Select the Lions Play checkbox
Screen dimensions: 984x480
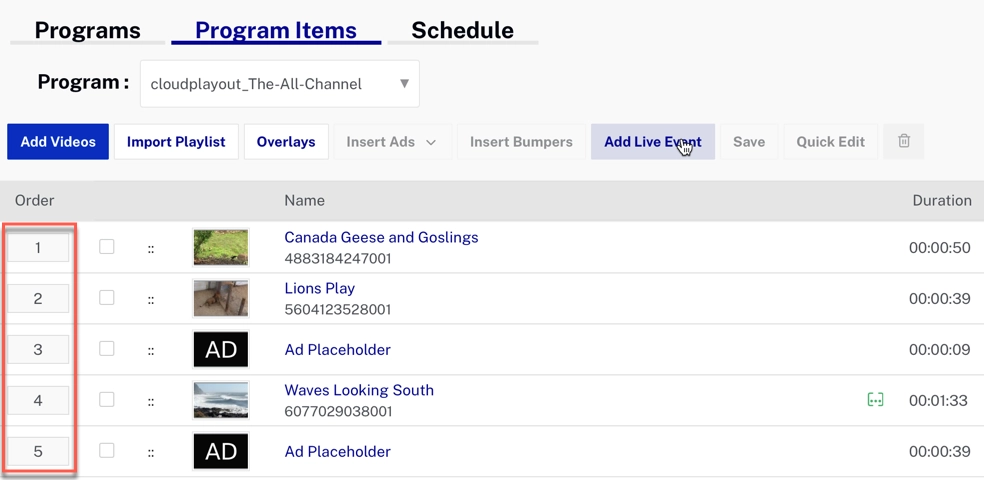click(107, 298)
